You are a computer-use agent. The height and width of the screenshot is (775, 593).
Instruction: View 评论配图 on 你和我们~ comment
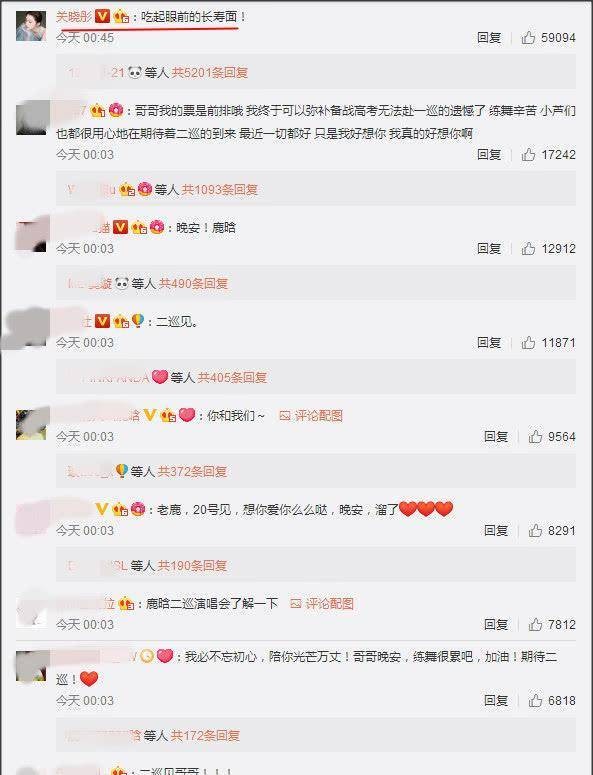[311, 416]
